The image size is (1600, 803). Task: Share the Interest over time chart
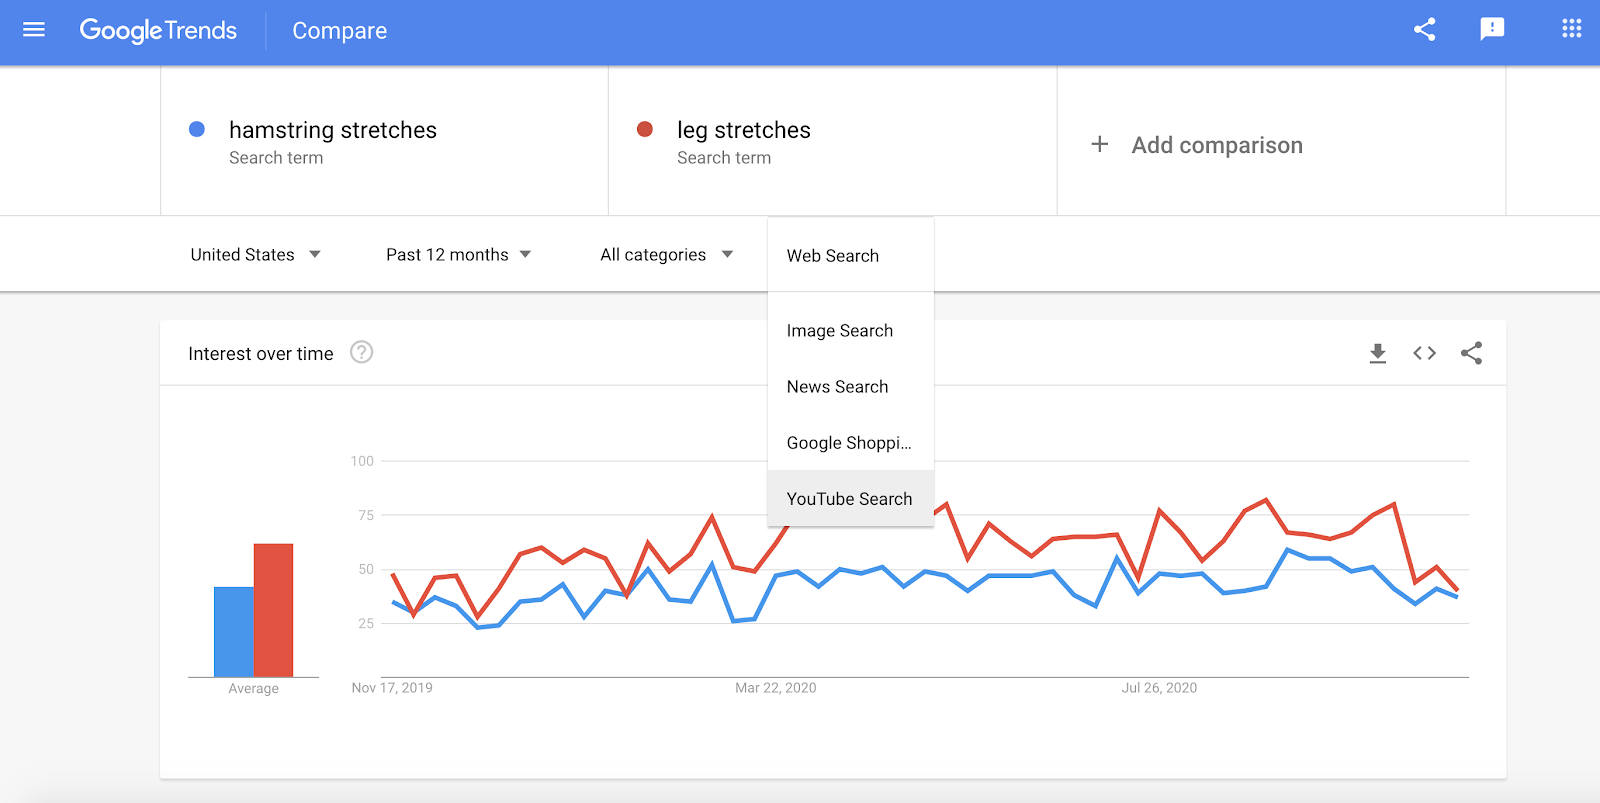click(x=1471, y=353)
